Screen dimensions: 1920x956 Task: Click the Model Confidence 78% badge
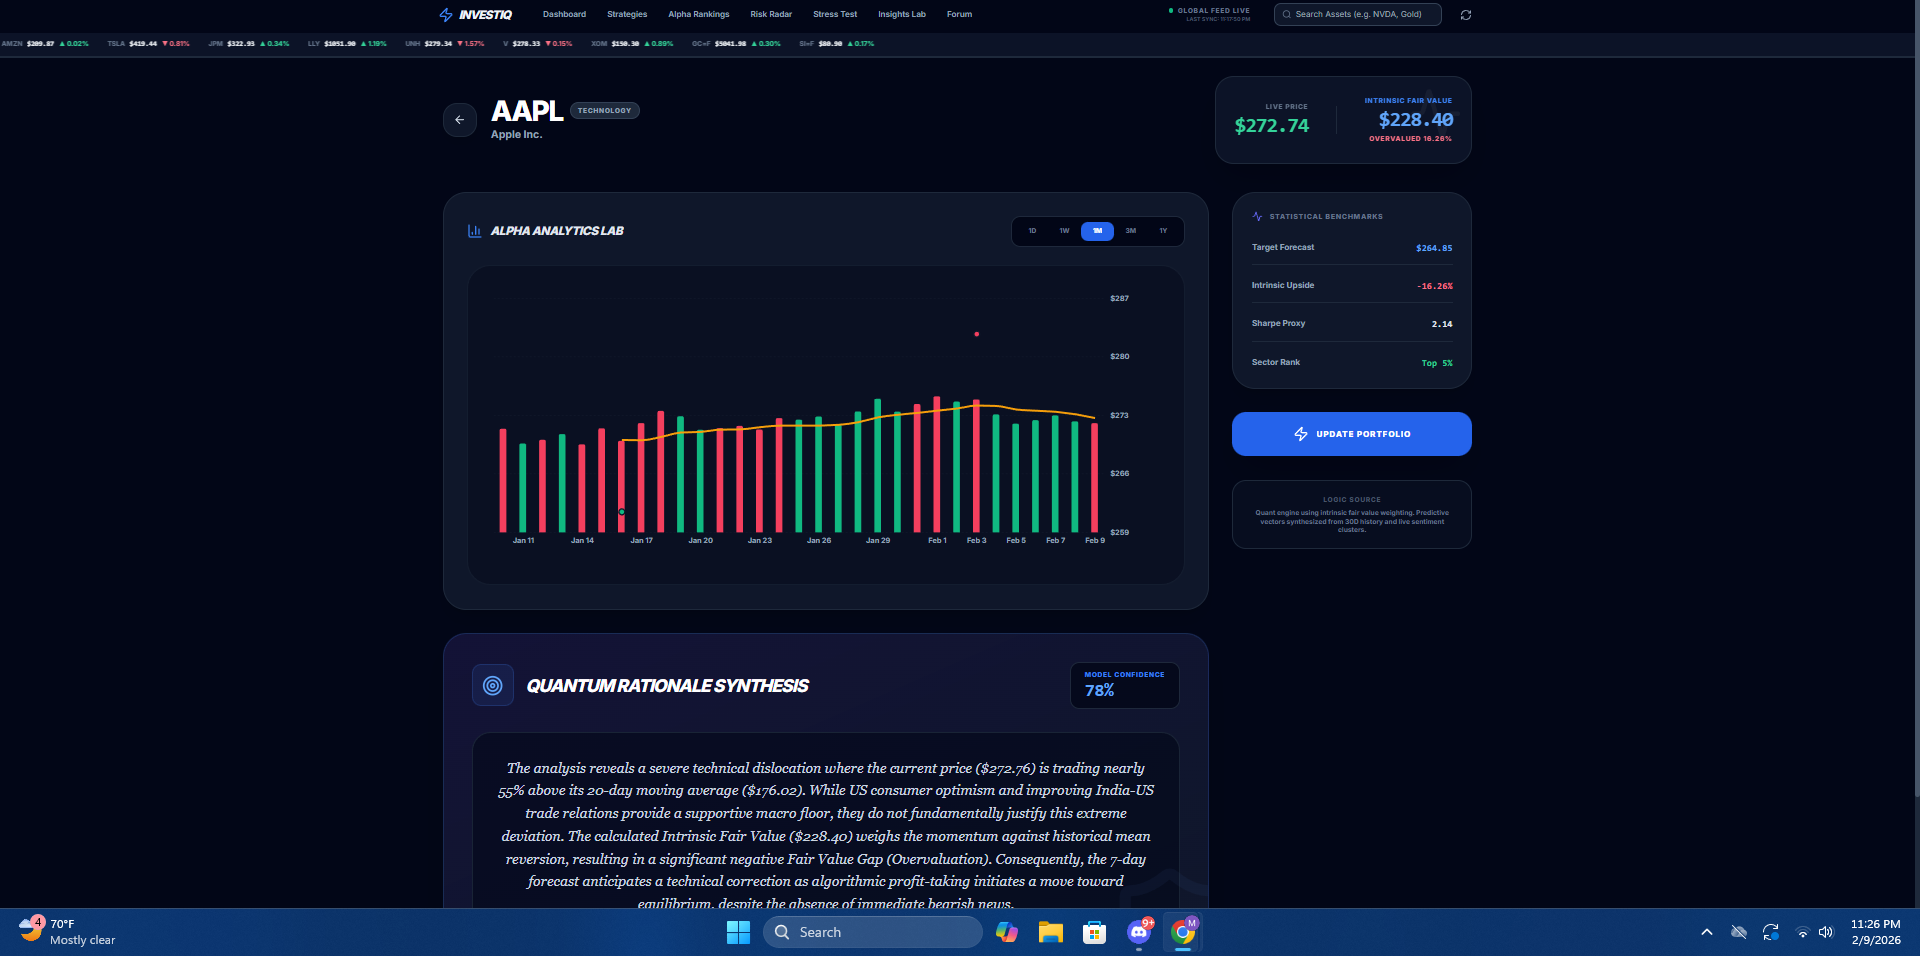1124,685
